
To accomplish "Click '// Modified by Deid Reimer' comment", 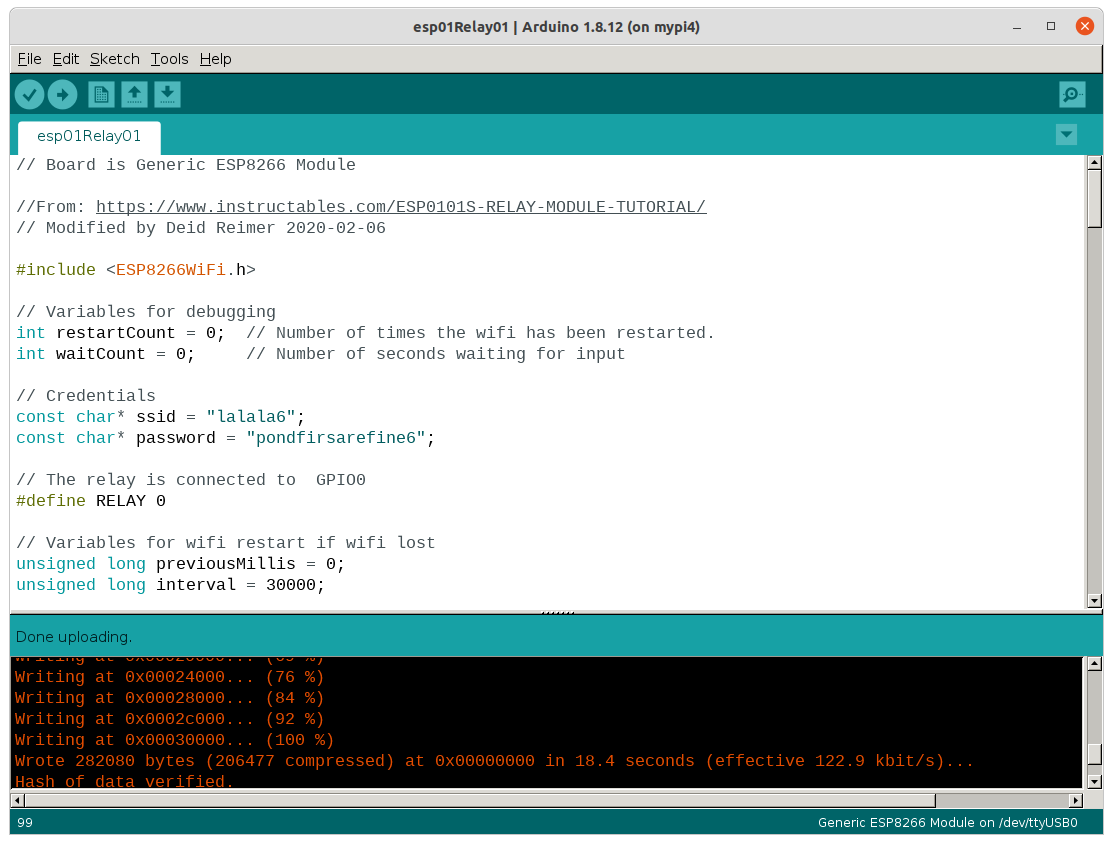I will 201,228.
